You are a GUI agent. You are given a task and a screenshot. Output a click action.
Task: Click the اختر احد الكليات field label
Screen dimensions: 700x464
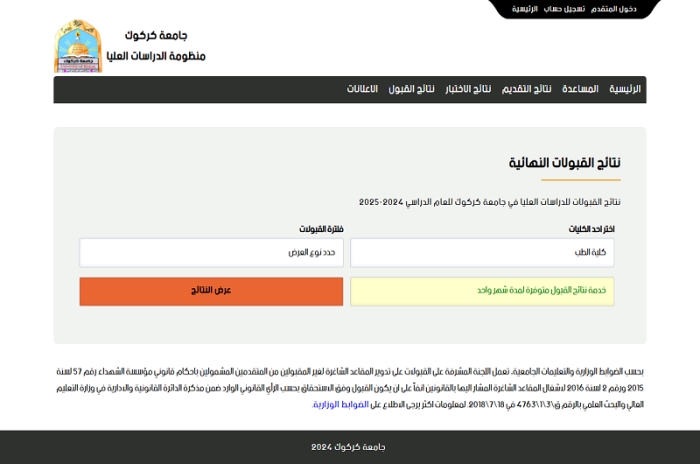(x=591, y=229)
